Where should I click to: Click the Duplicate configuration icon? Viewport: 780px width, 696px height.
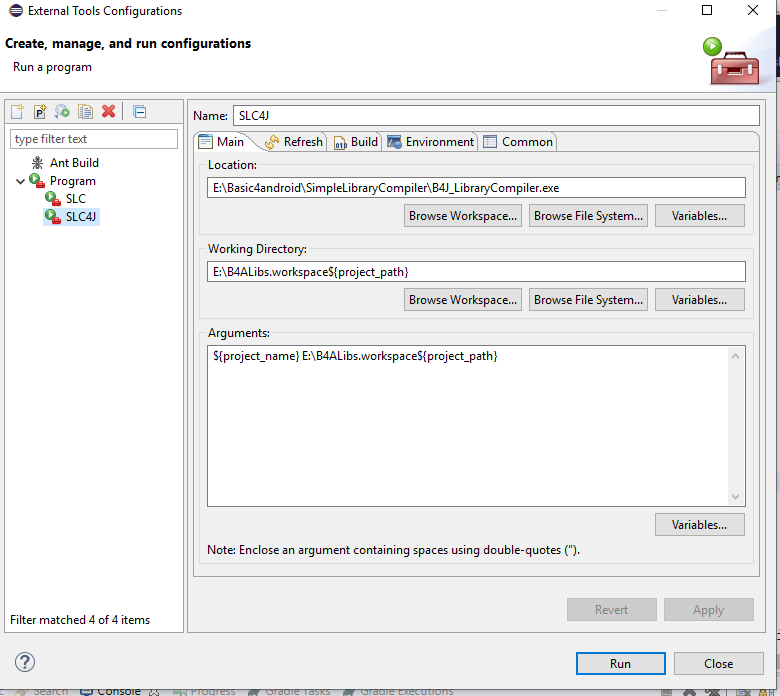click(85, 112)
